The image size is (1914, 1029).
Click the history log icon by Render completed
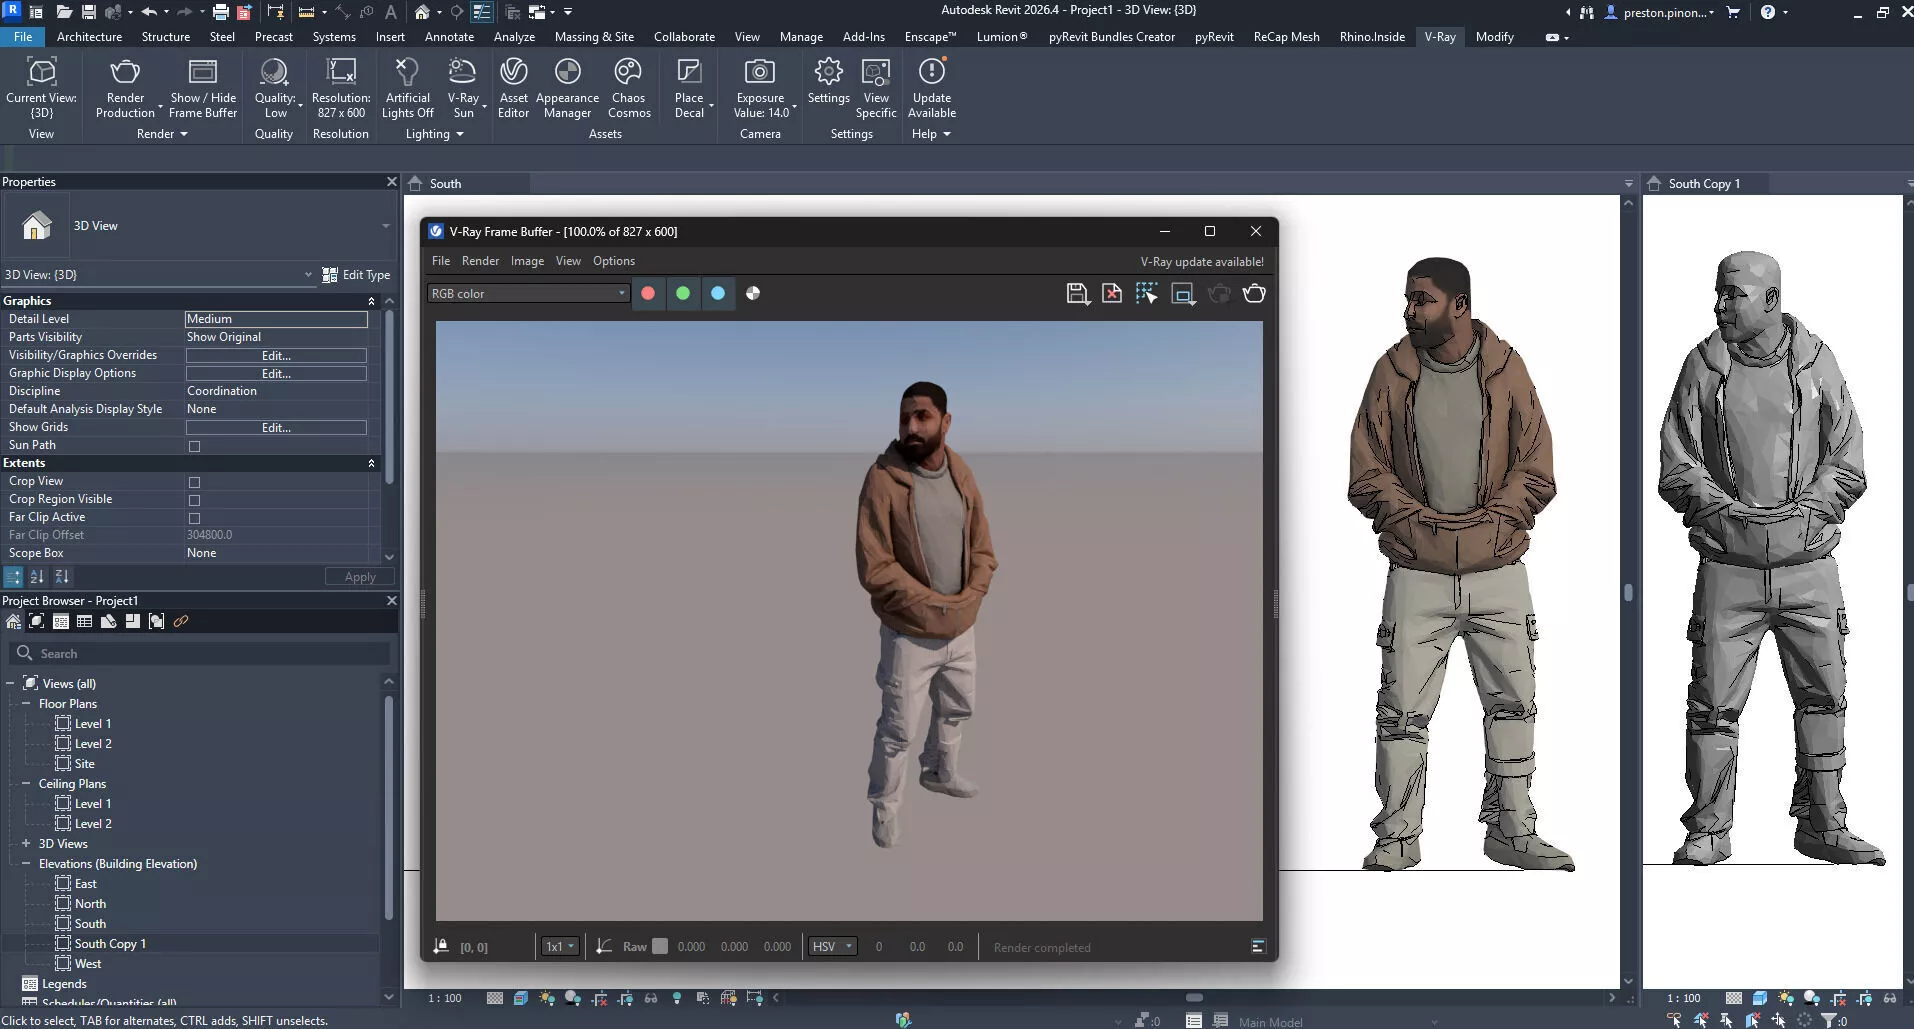(x=1258, y=946)
